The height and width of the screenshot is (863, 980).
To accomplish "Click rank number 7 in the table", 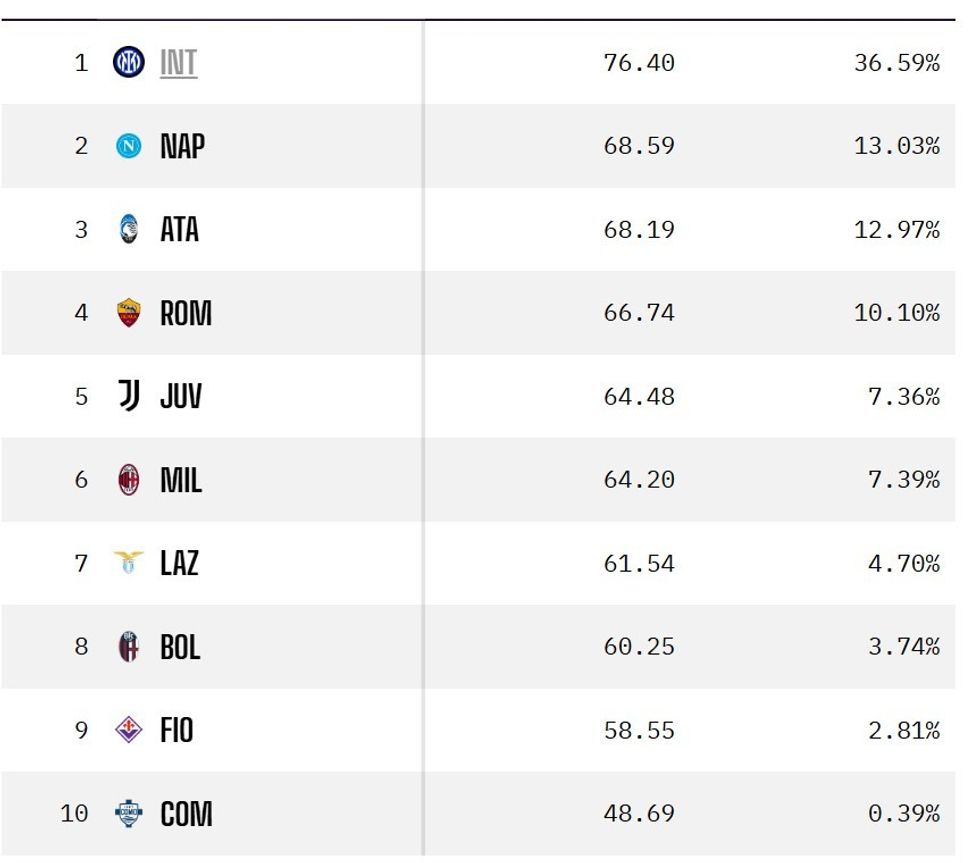I will 81,563.
